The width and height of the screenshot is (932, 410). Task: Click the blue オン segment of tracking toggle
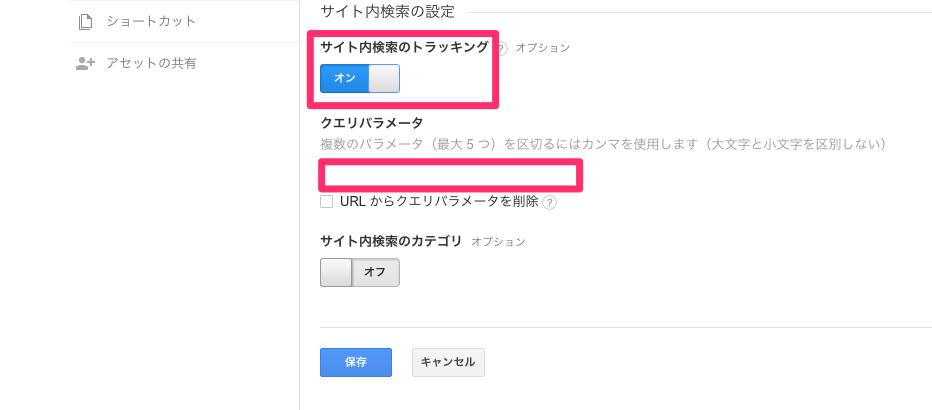345,78
